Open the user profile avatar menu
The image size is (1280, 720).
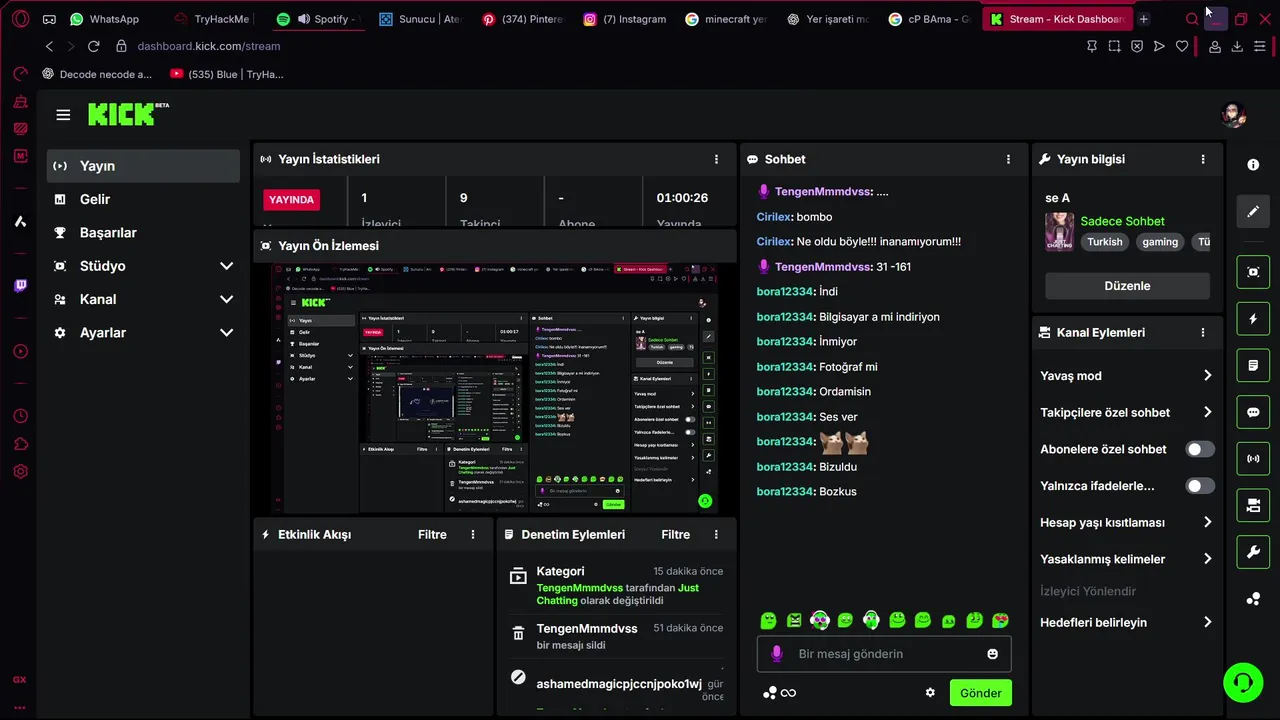(1234, 115)
